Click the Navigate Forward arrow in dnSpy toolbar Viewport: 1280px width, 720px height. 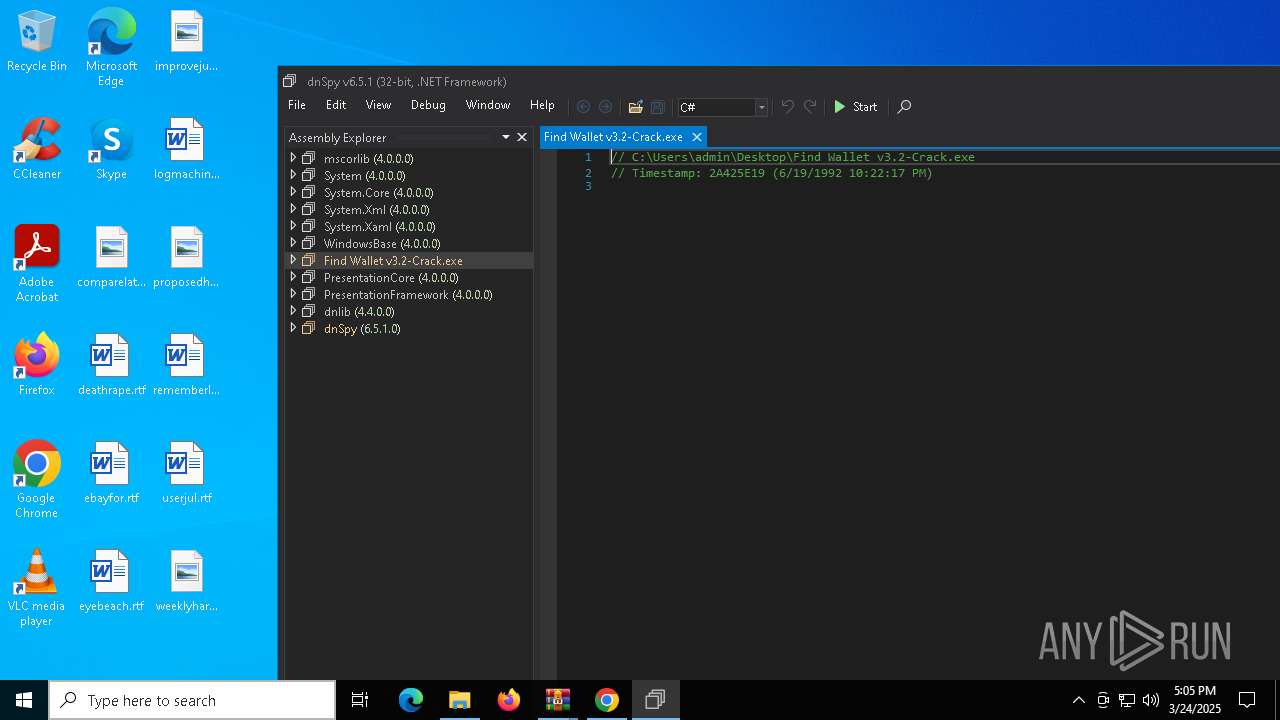(x=605, y=107)
